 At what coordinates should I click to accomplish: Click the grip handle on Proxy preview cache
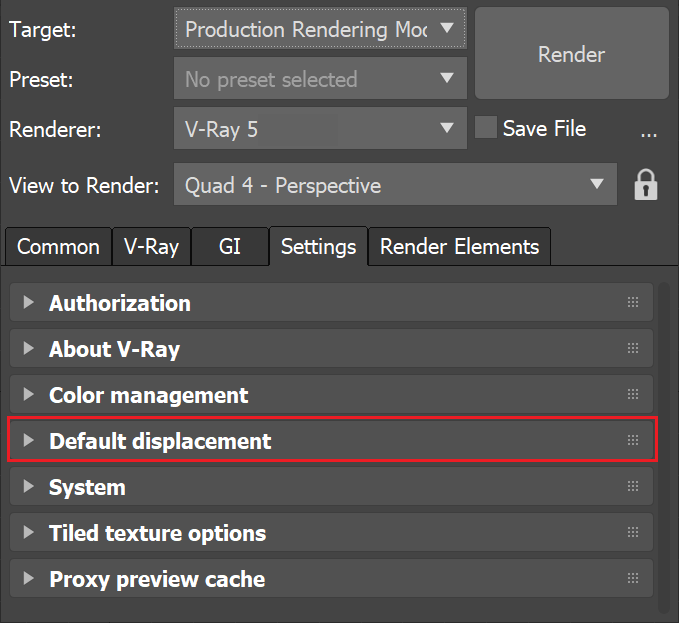pyautogui.click(x=632, y=579)
